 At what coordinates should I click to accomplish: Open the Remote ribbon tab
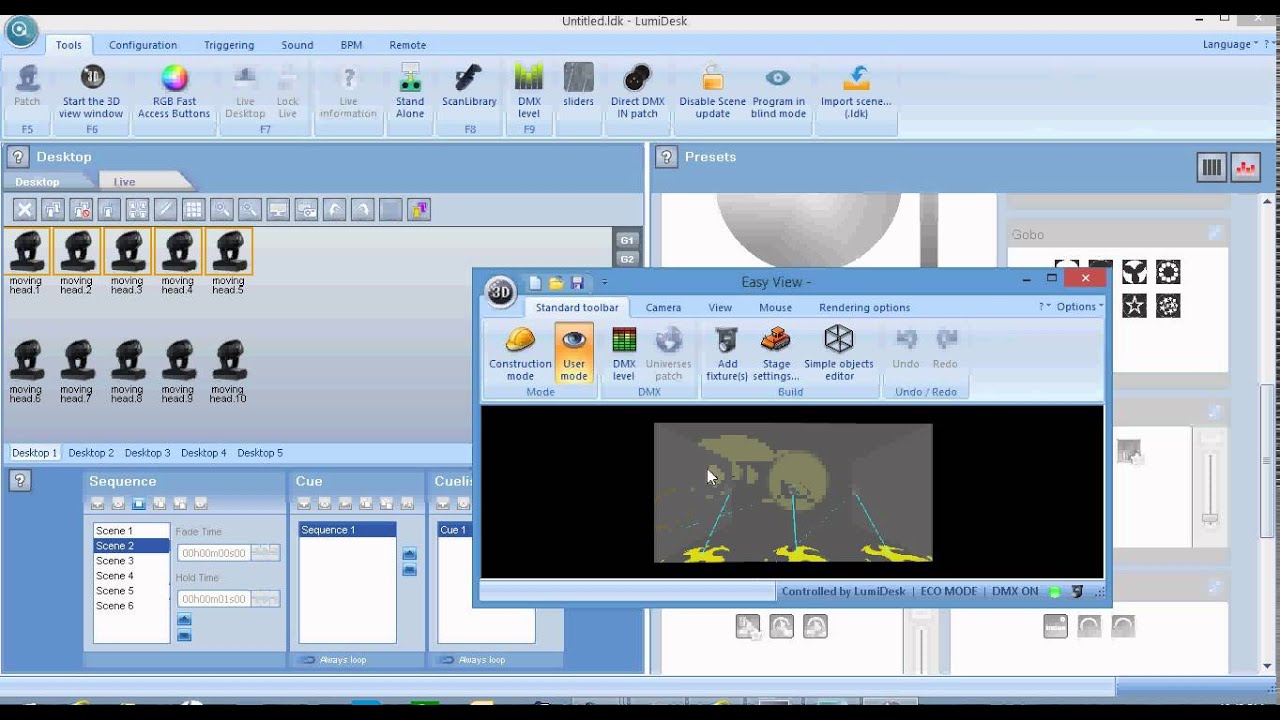[x=408, y=45]
